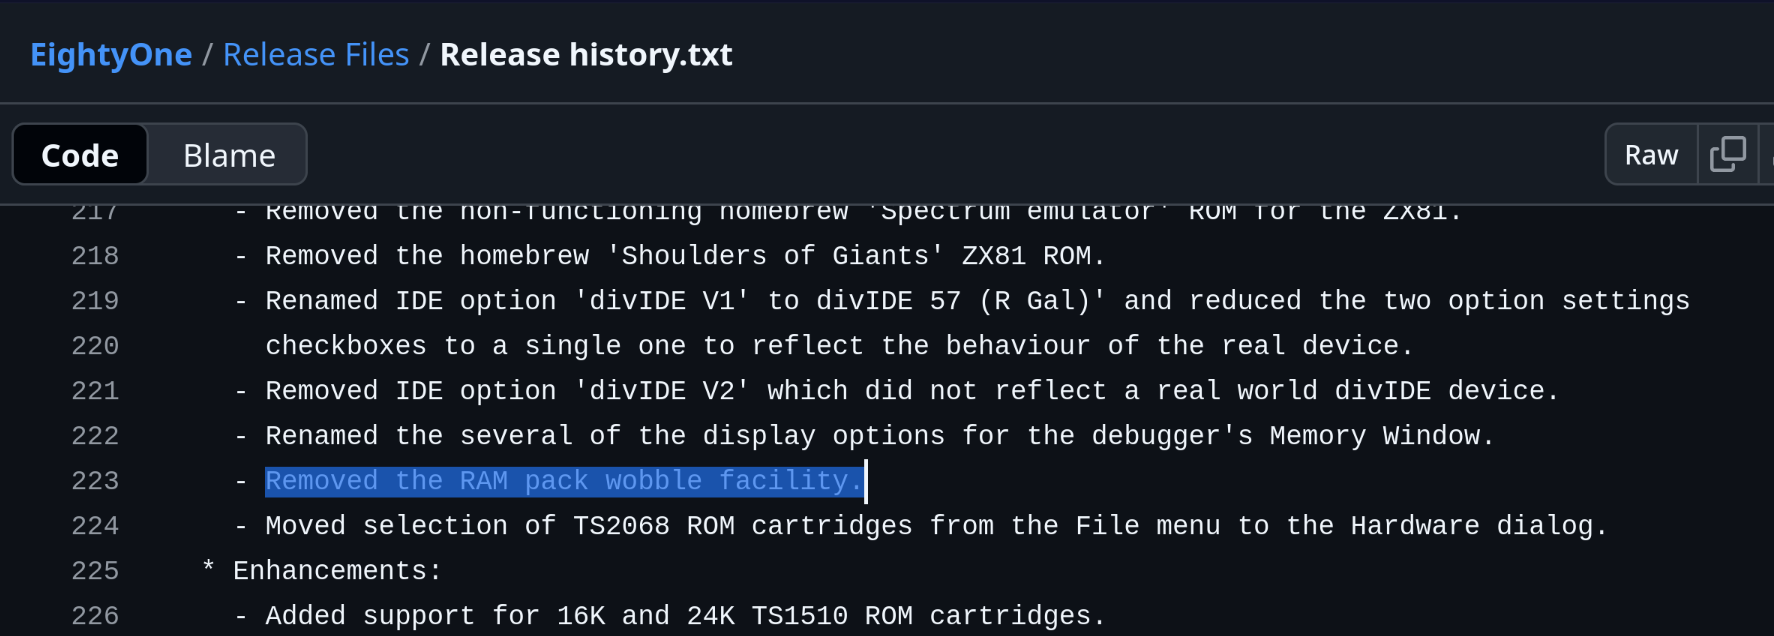This screenshot has width=1774, height=636.
Task: Copy raw file contents icon
Action: [x=1727, y=154]
